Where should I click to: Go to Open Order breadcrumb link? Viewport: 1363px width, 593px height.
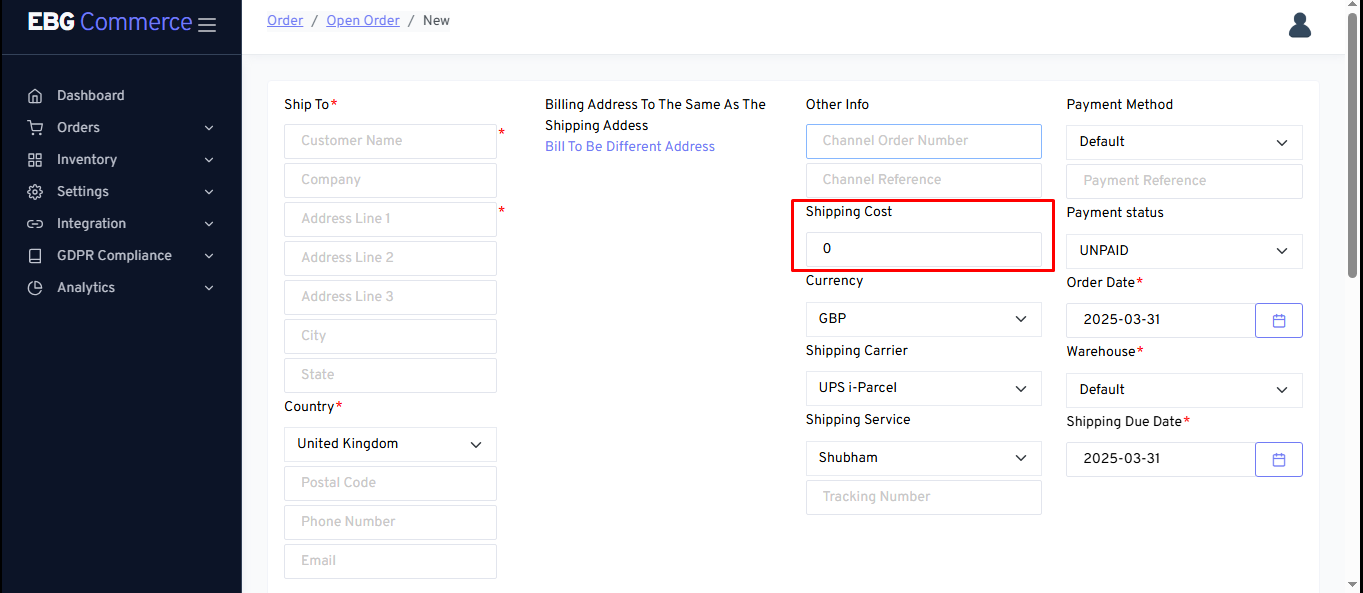tap(363, 21)
